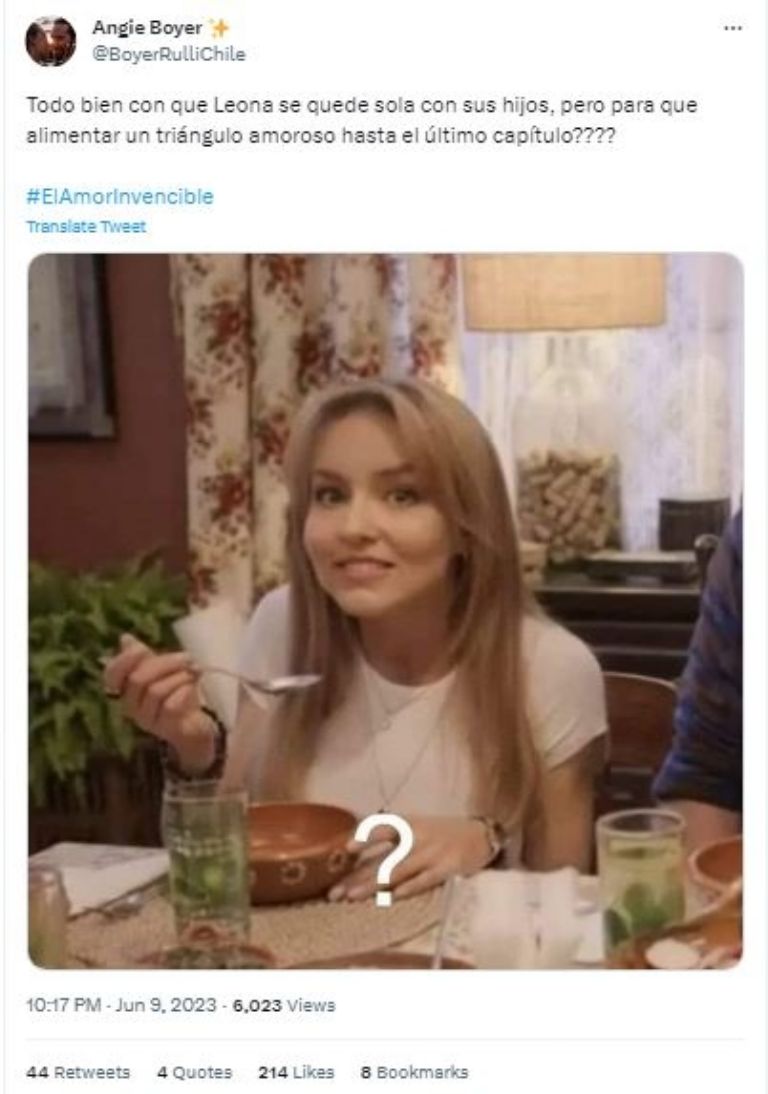Click the white question mark on the photo
768x1094 pixels.
(x=383, y=859)
